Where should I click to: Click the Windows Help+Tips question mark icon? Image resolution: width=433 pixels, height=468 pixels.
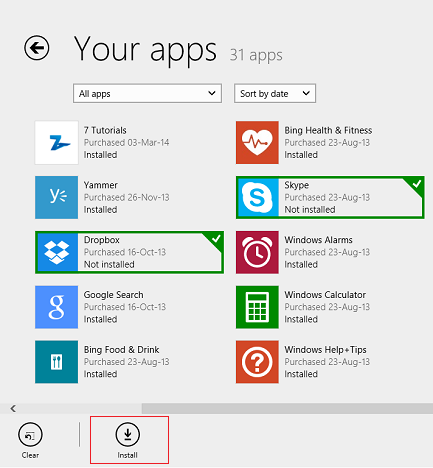click(x=257, y=362)
